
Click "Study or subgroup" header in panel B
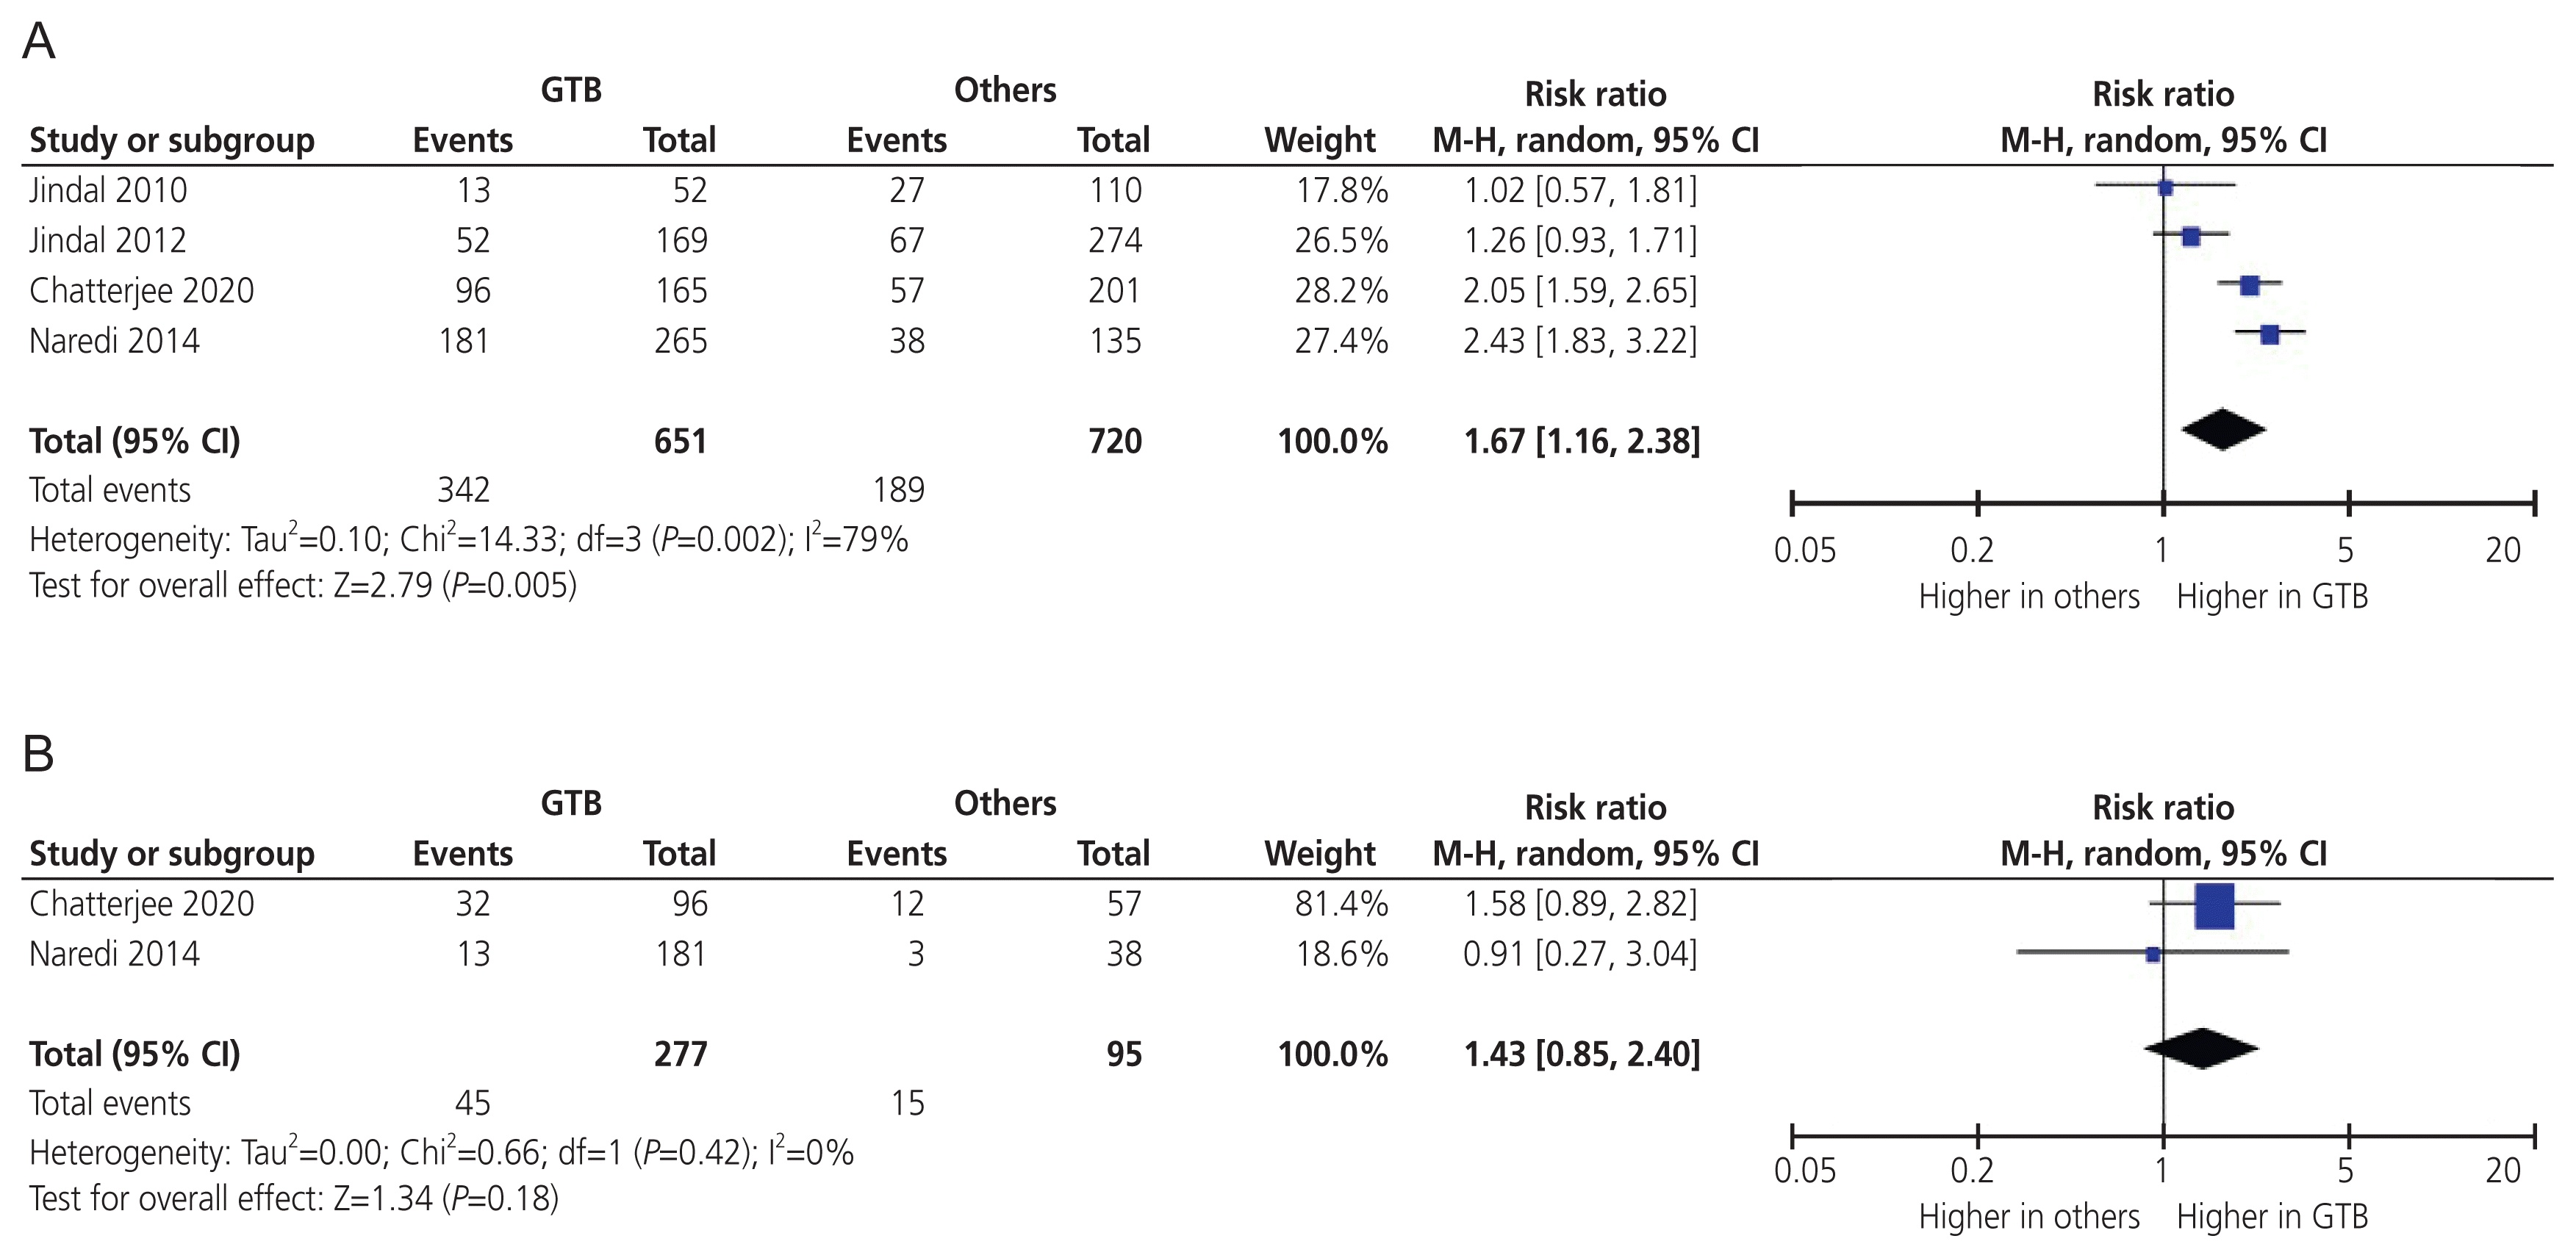[172, 853]
